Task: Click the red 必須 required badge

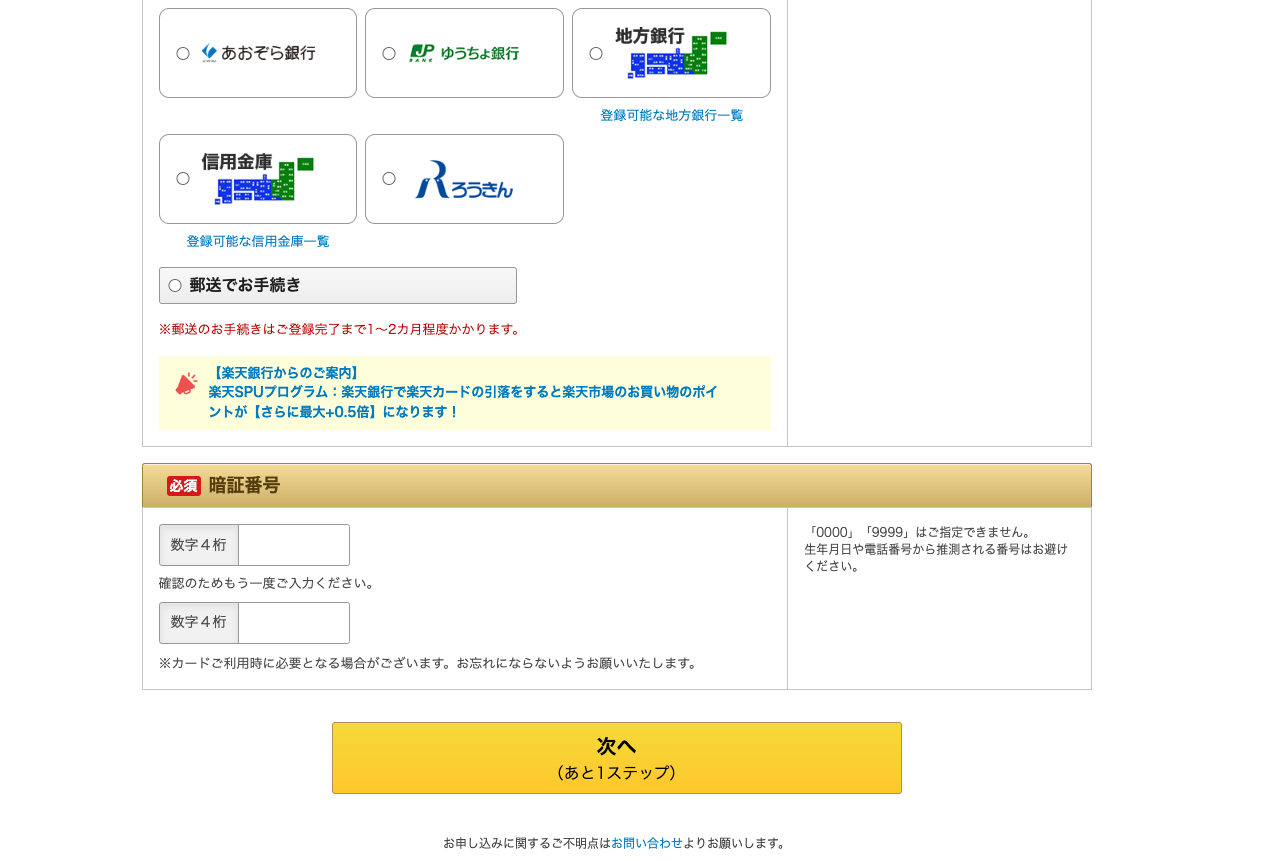Action: (x=183, y=485)
